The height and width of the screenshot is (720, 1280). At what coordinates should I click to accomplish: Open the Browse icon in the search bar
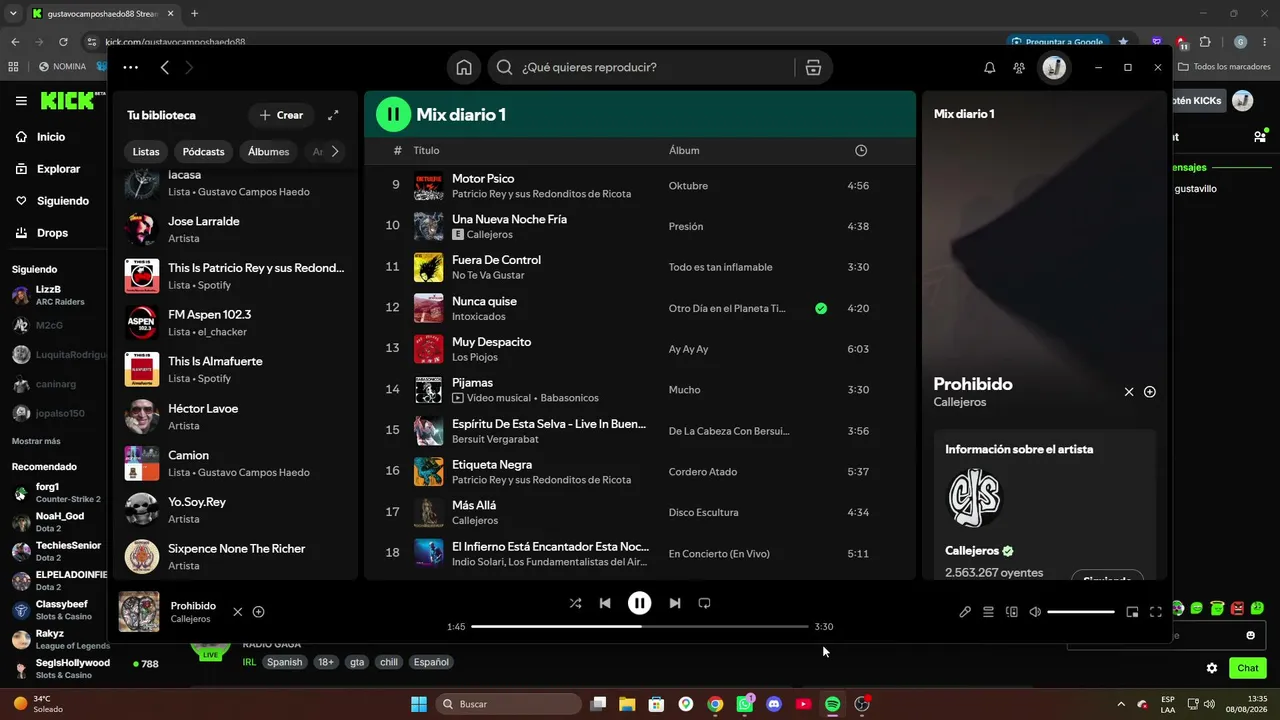813,68
